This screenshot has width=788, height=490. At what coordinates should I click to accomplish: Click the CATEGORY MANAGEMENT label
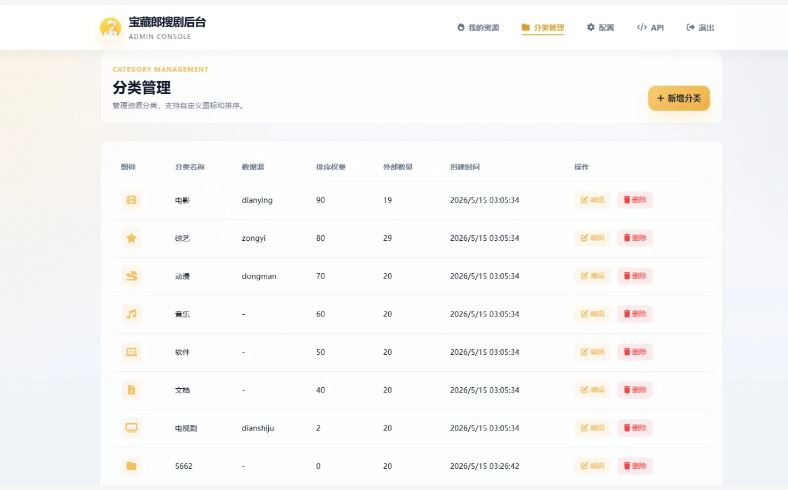point(160,69)
